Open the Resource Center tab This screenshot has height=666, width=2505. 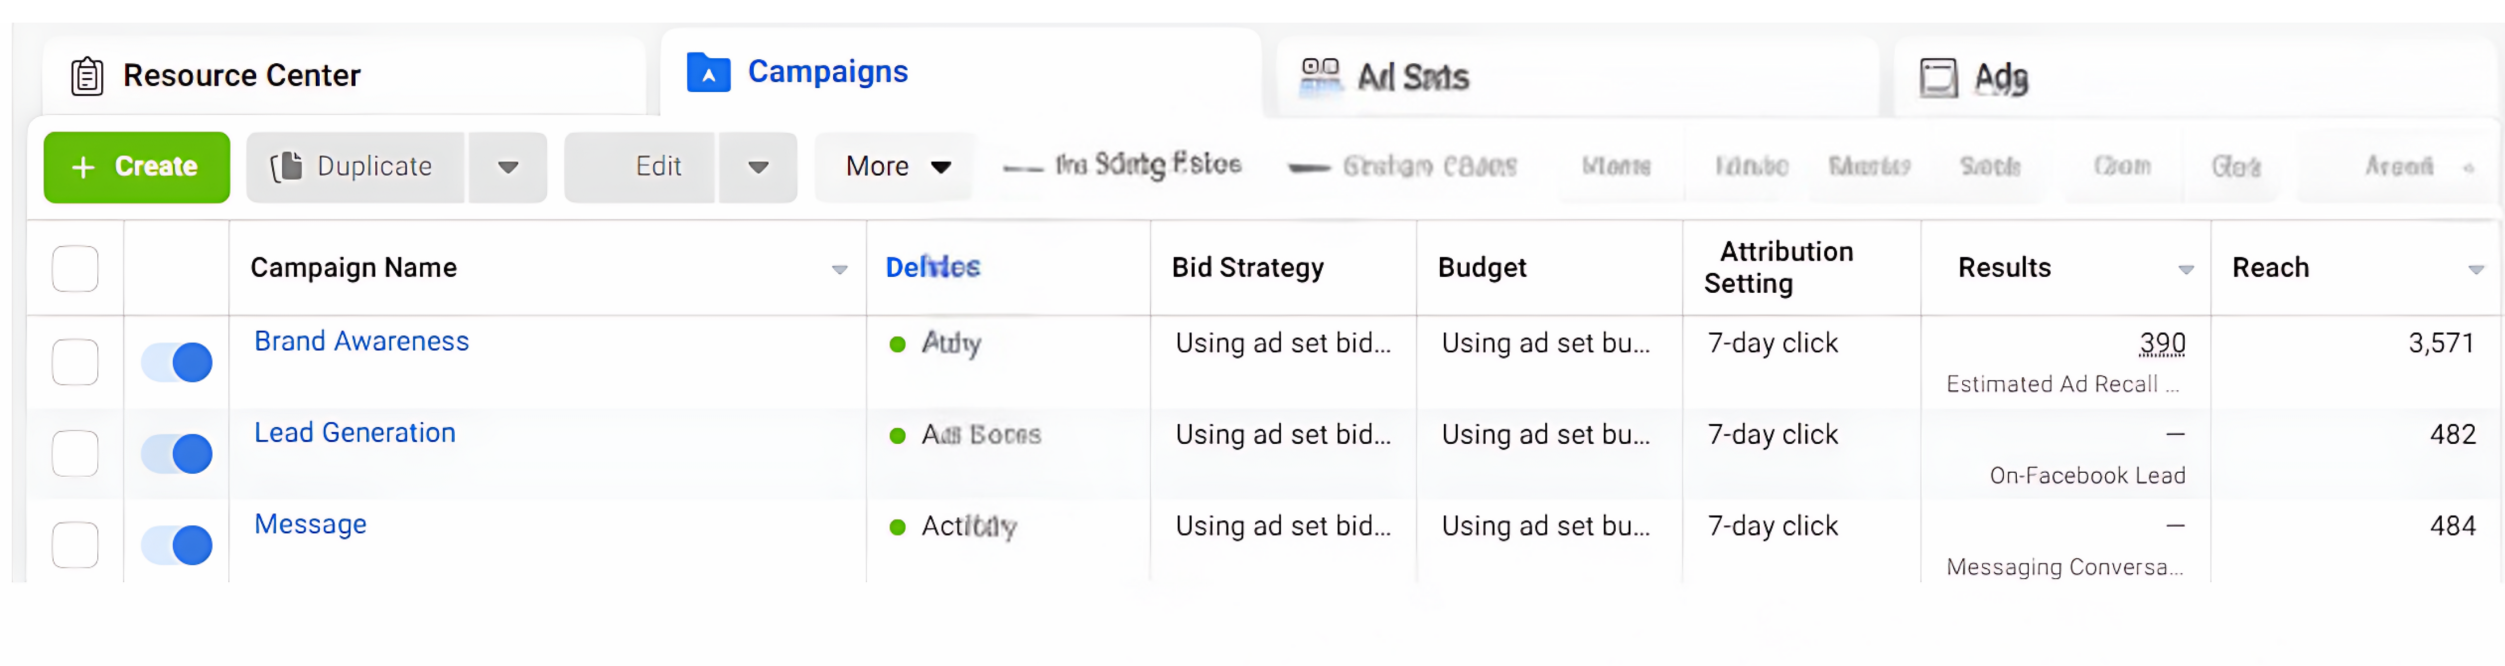coord(241,76)
